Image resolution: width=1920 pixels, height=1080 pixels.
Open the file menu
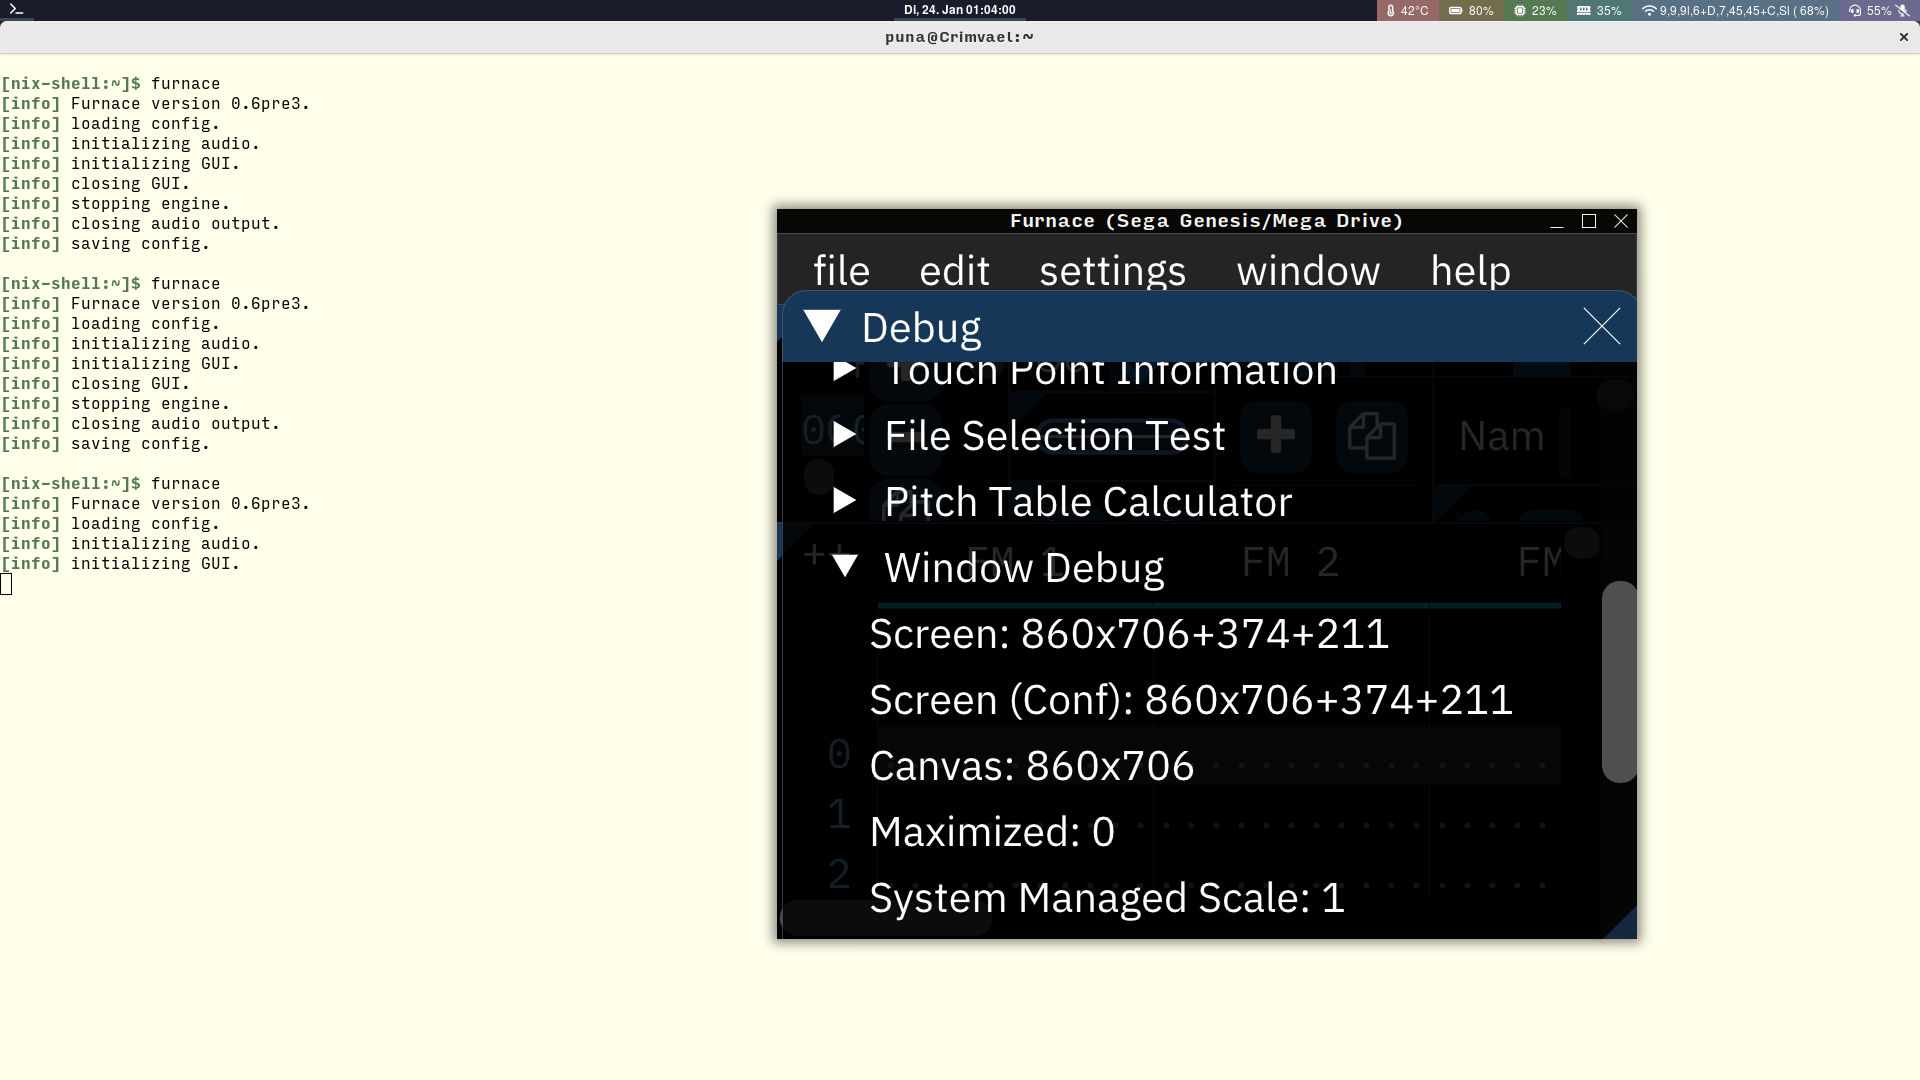coord(841,270)
